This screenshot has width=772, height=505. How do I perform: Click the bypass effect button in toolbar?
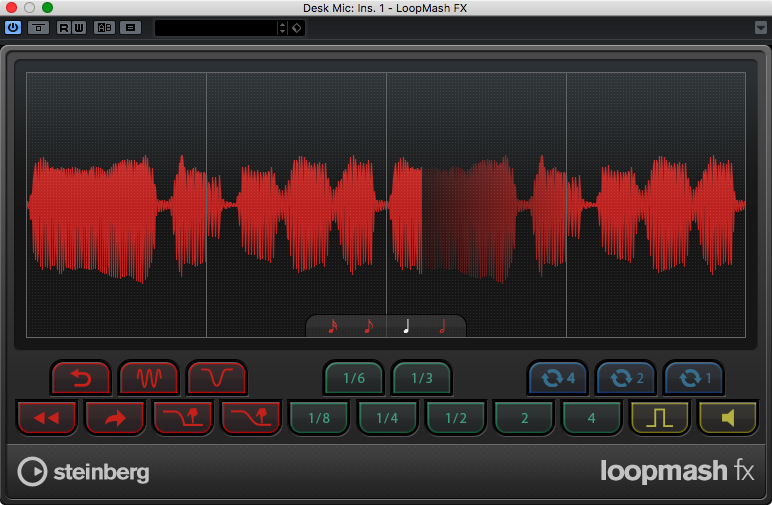38,28
